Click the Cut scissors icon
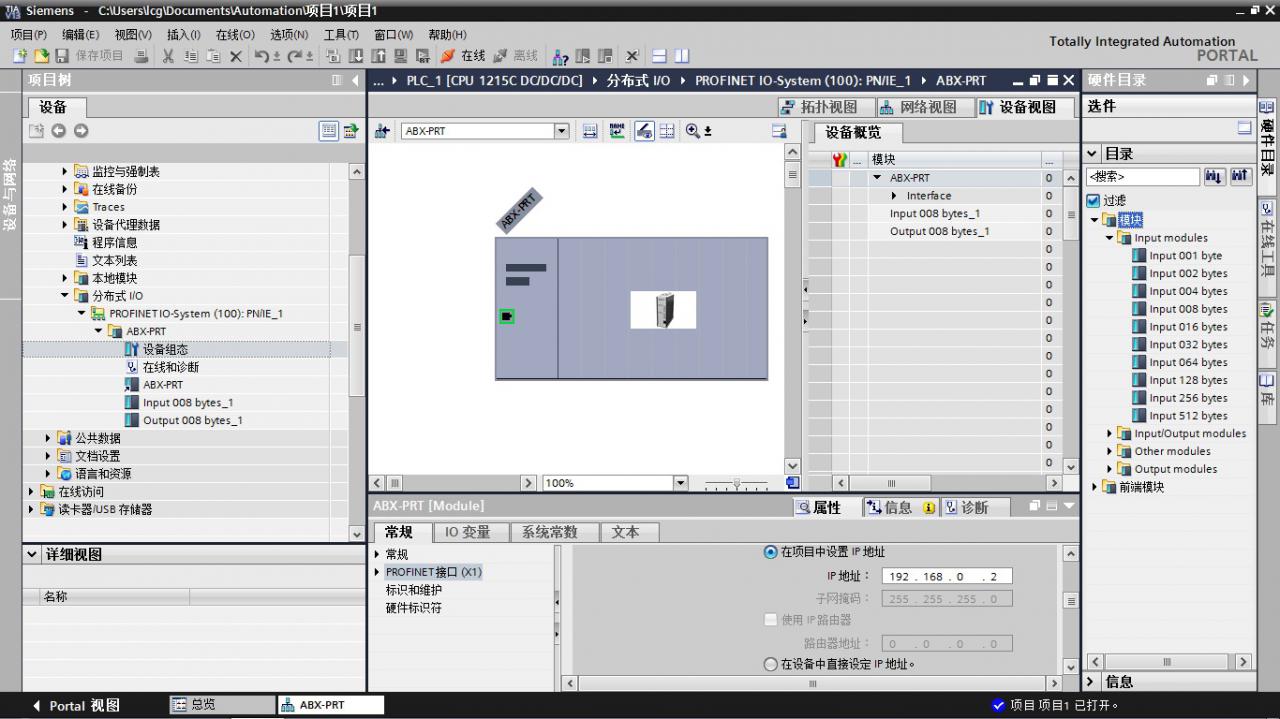This screenshot has height=719, width=1280. 168,56
